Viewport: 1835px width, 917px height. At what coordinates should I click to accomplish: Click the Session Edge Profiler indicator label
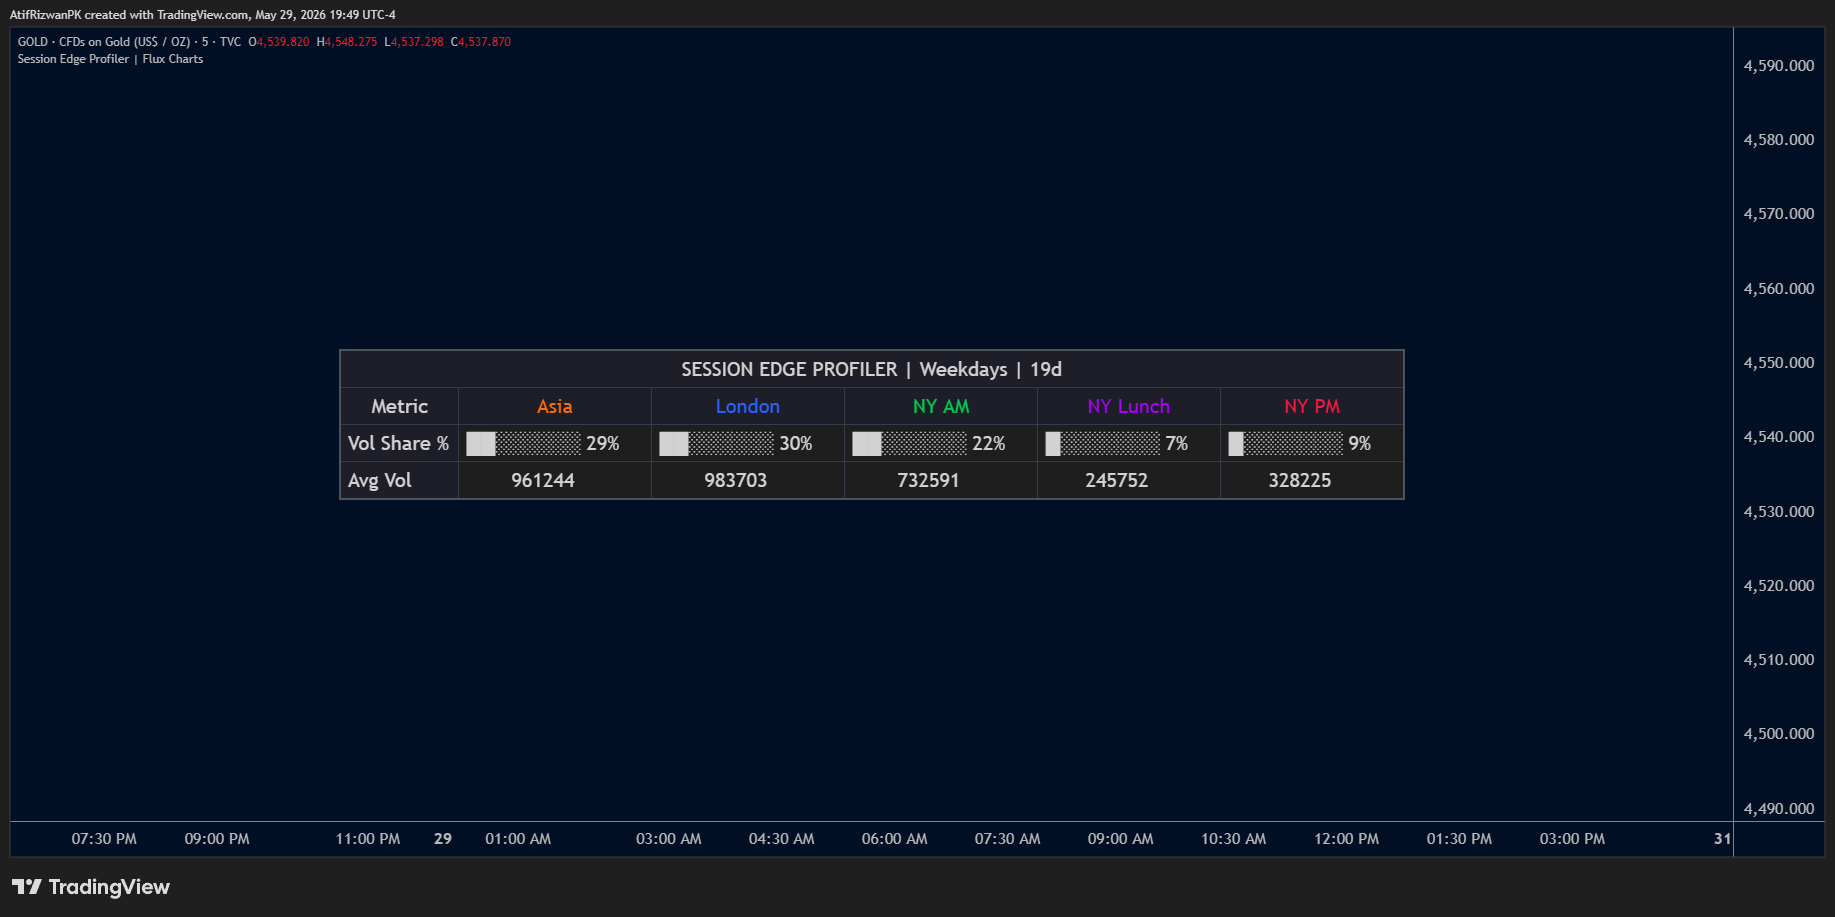[x=110, y=59]
